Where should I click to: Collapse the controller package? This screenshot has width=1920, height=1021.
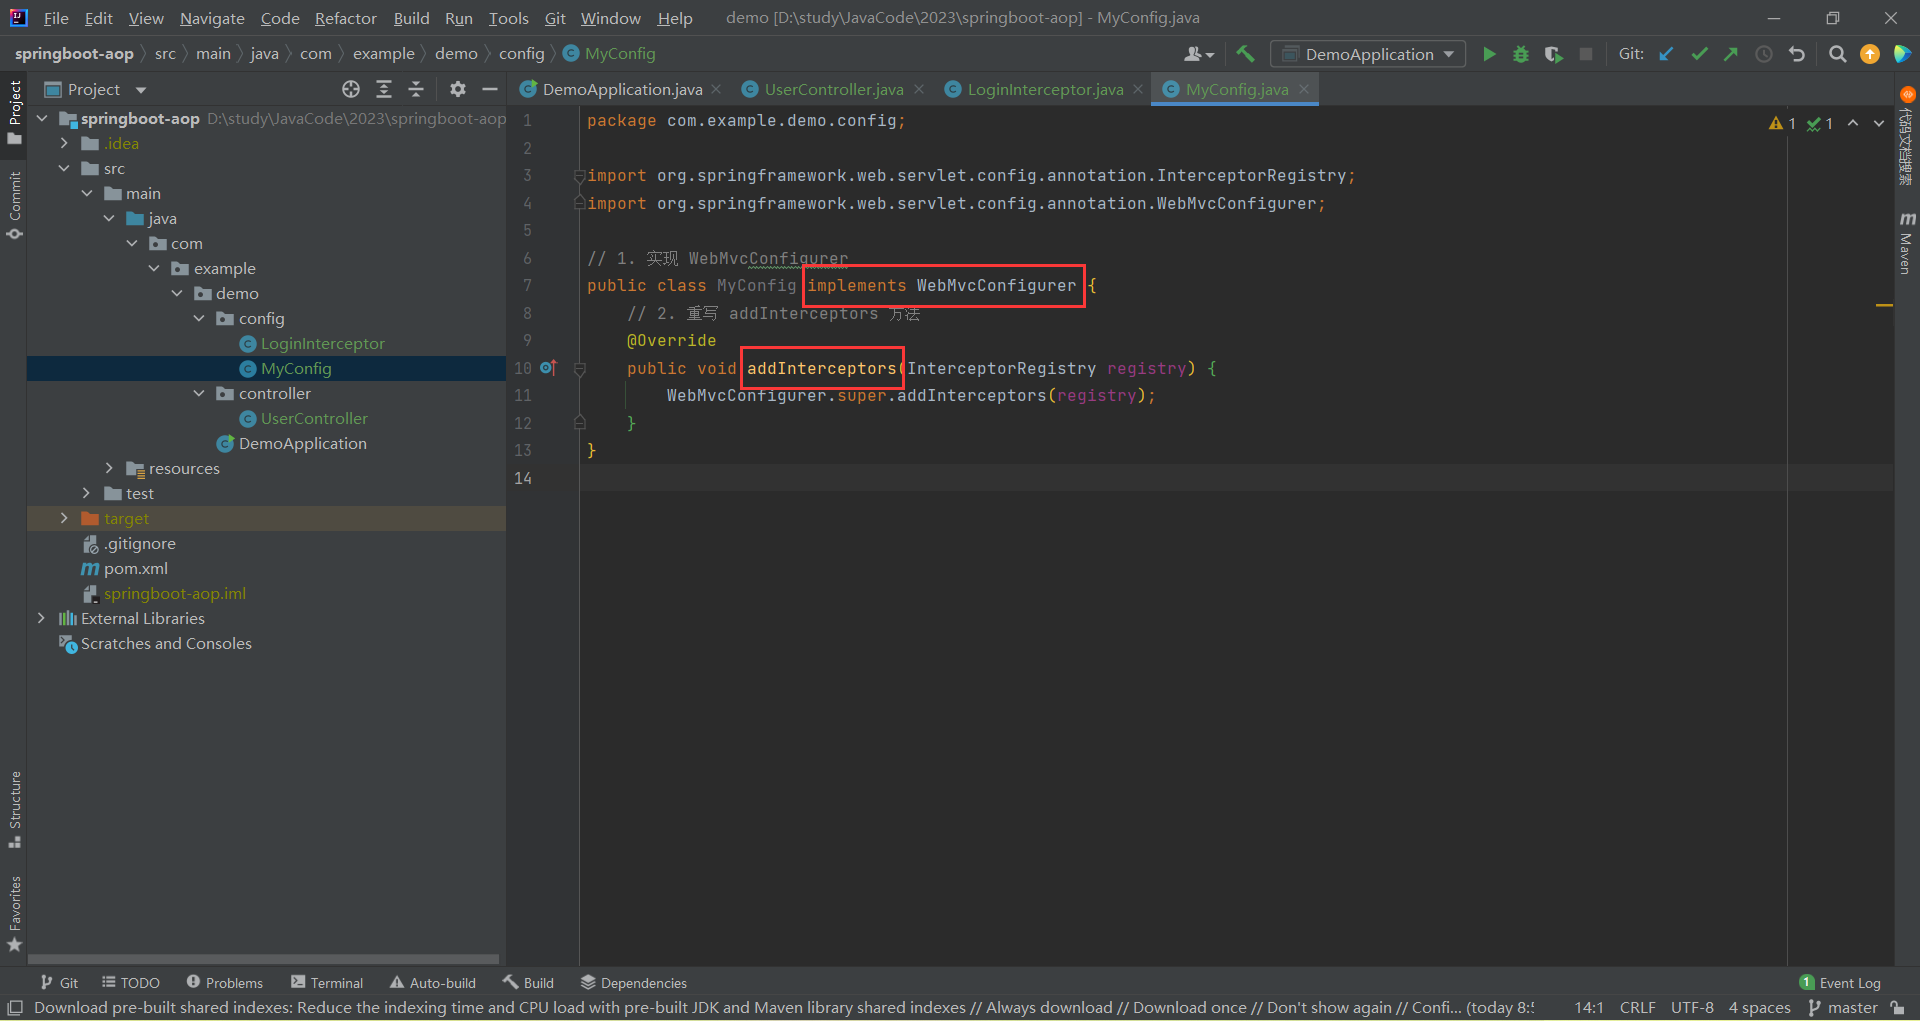(x=199, y=393)
